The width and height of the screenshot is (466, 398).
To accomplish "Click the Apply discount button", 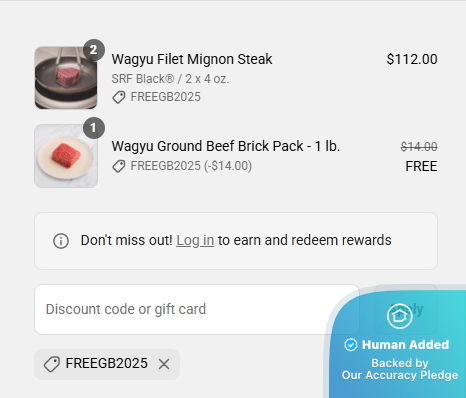I will pyautogui.click(x=406, y=309).
